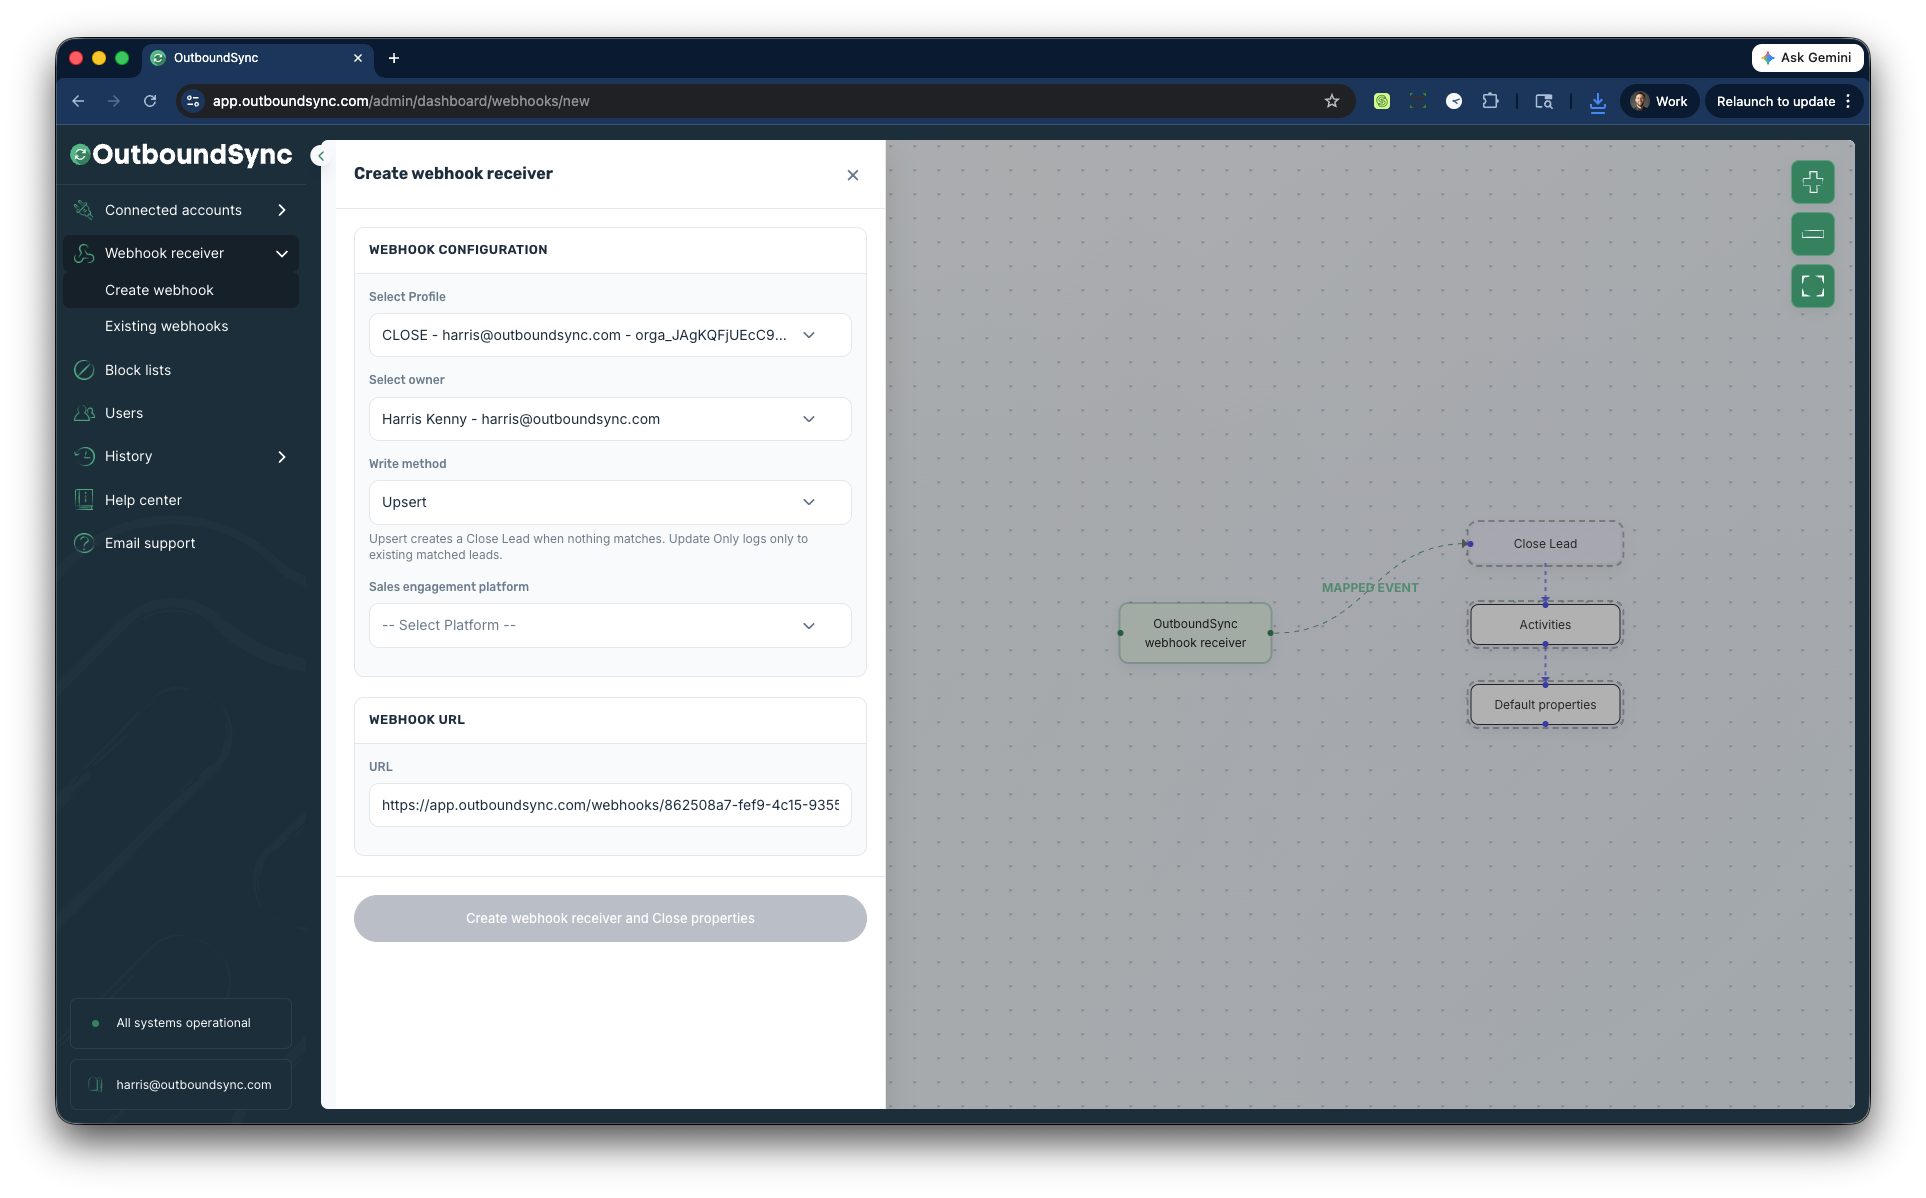The image size is (1926, 1198).
Task: Click the Email support icon
Action: tap(84, 543)
